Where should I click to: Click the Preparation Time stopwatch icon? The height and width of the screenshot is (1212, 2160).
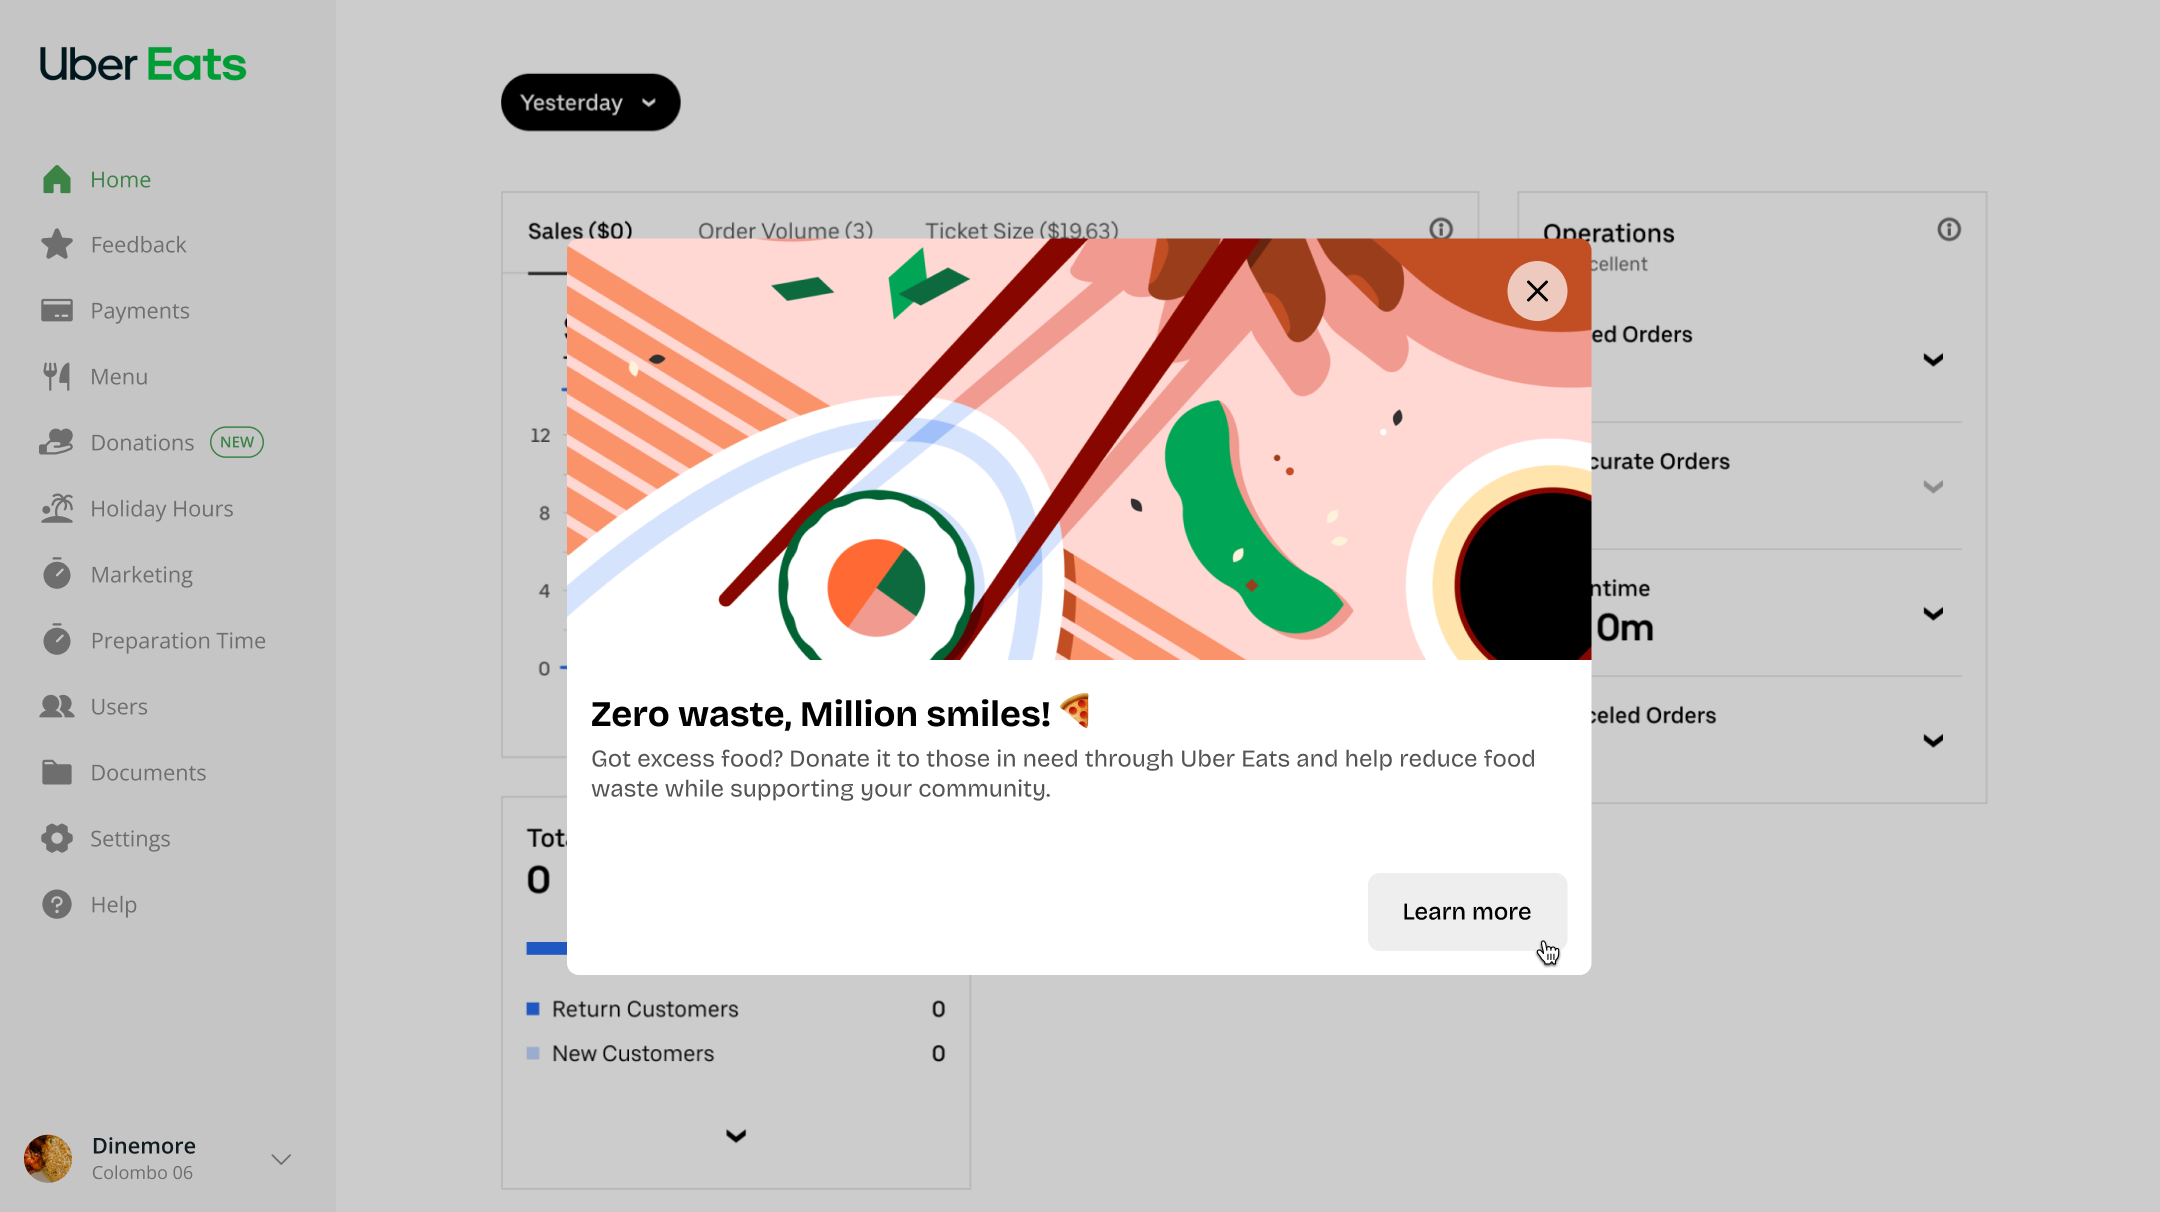pyautogui.click(x=57, y=640)
